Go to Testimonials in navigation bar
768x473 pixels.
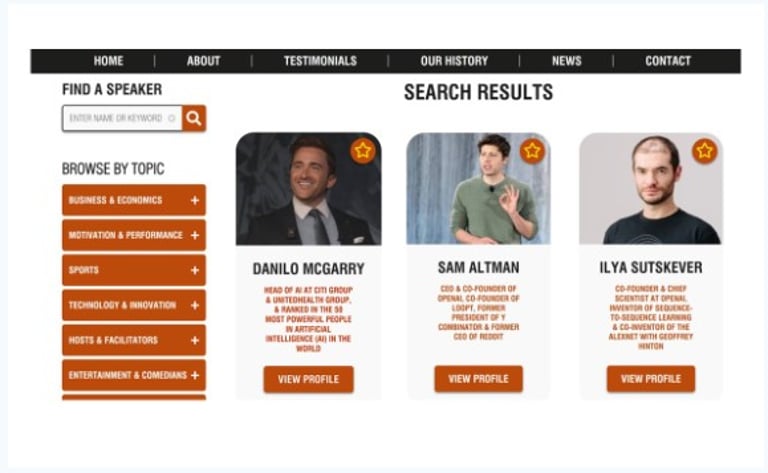[x=320, y=61]
